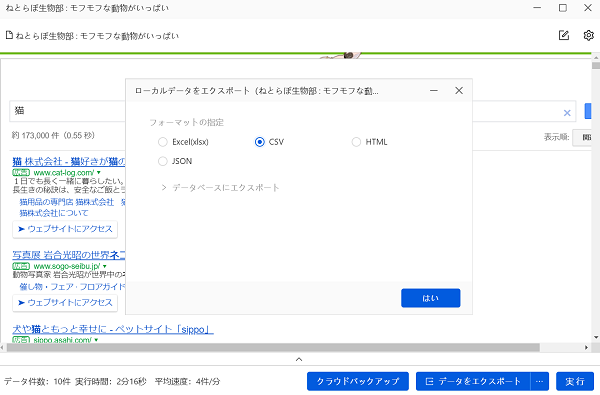The height and width of the screenshot is (395, 600).
Task: Open the first ウェブサイトにアクセス button
Action: tap(65, 229)
